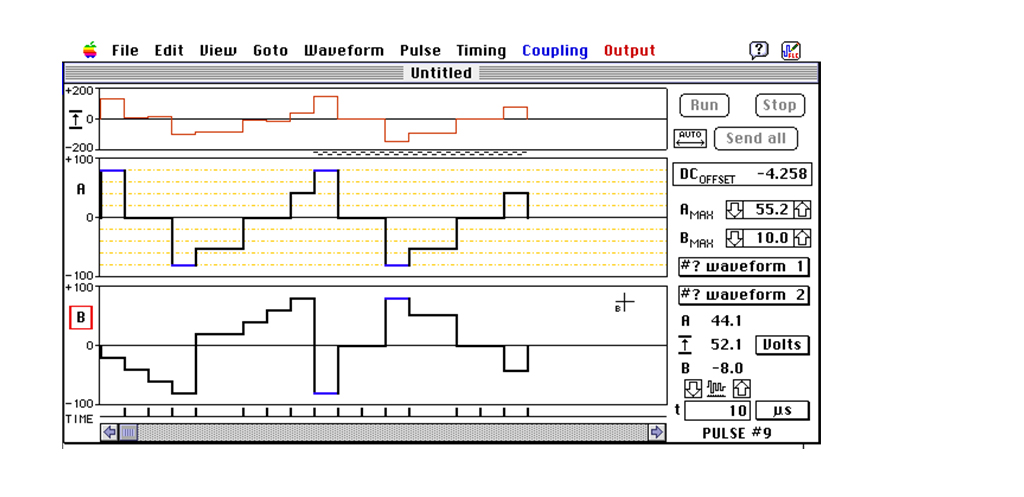This screenshot has width=1024, height=497.
Task: Click the output sum arrow icon
Action: click(x=76, y=119)
